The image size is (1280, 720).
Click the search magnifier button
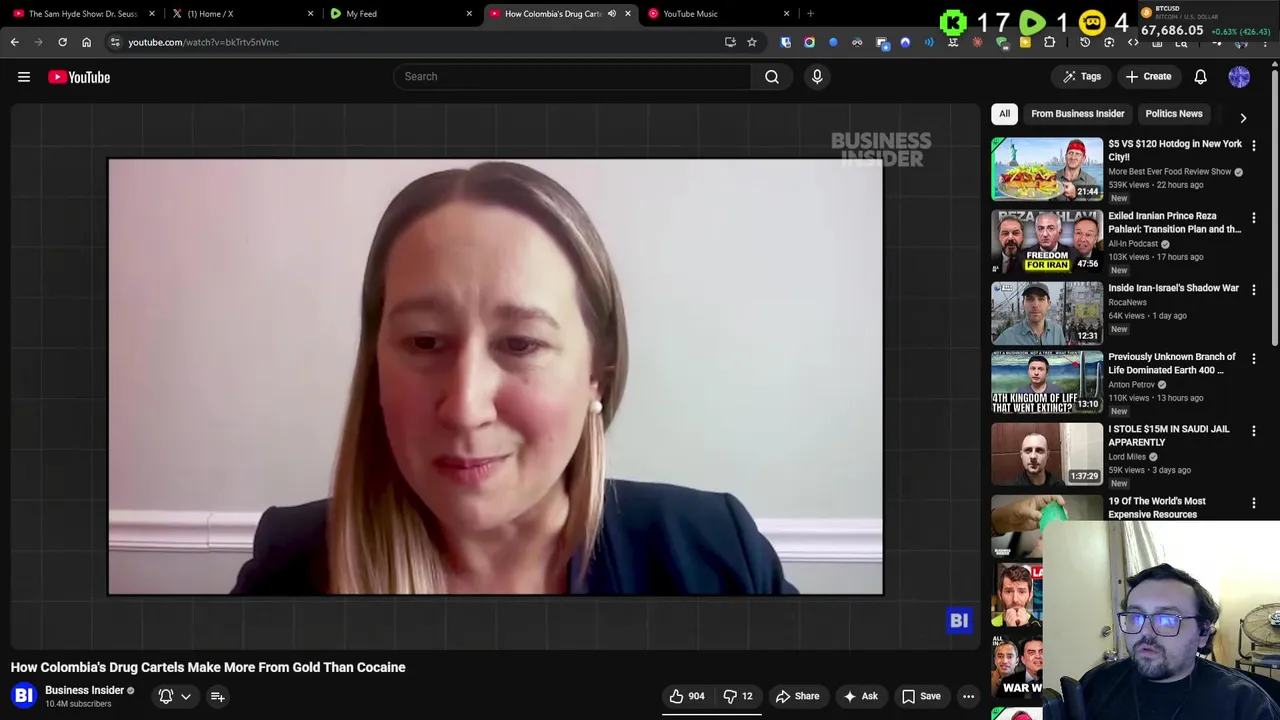point(772,76)
